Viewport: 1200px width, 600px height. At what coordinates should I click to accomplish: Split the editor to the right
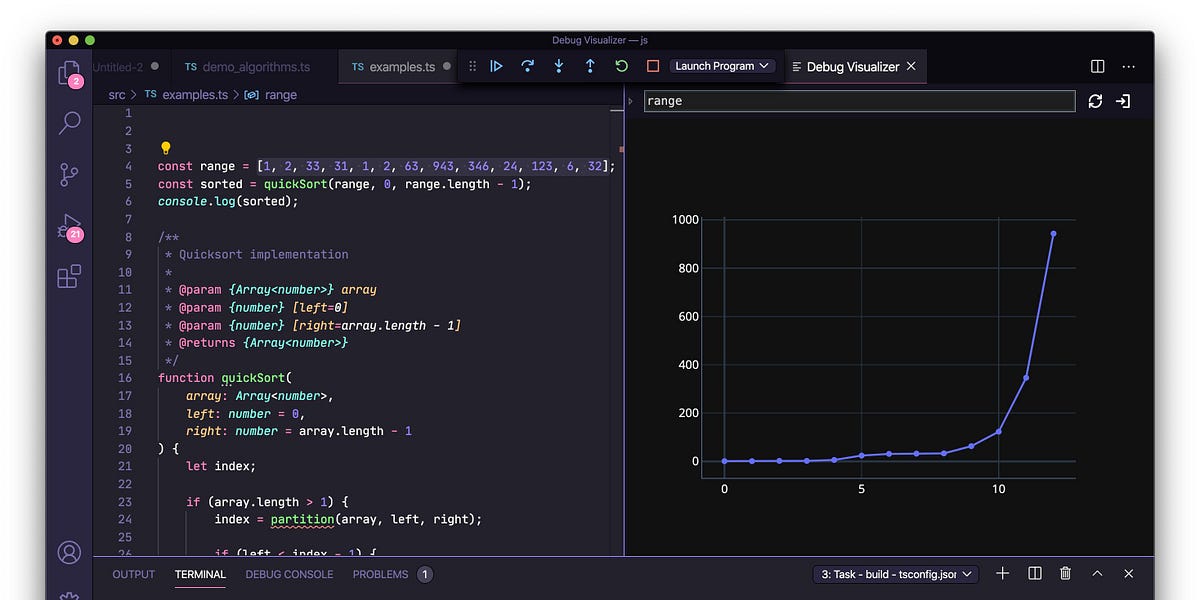coord(1098,66)
